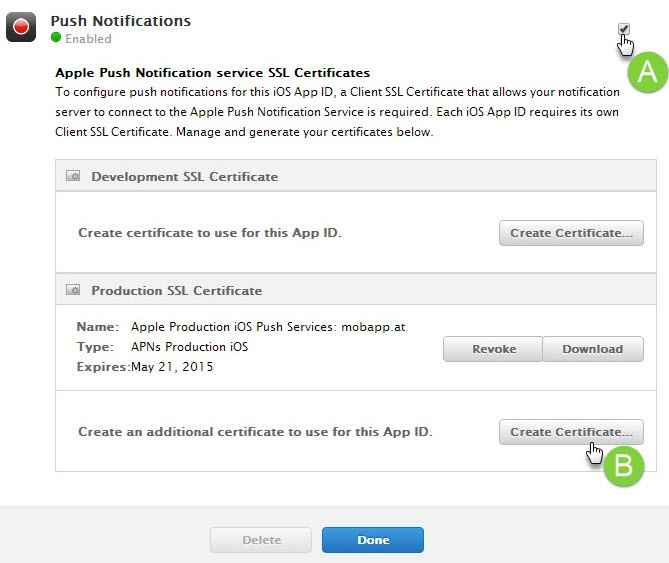Click the Production SSL Certificate header icon

(73, 291)
